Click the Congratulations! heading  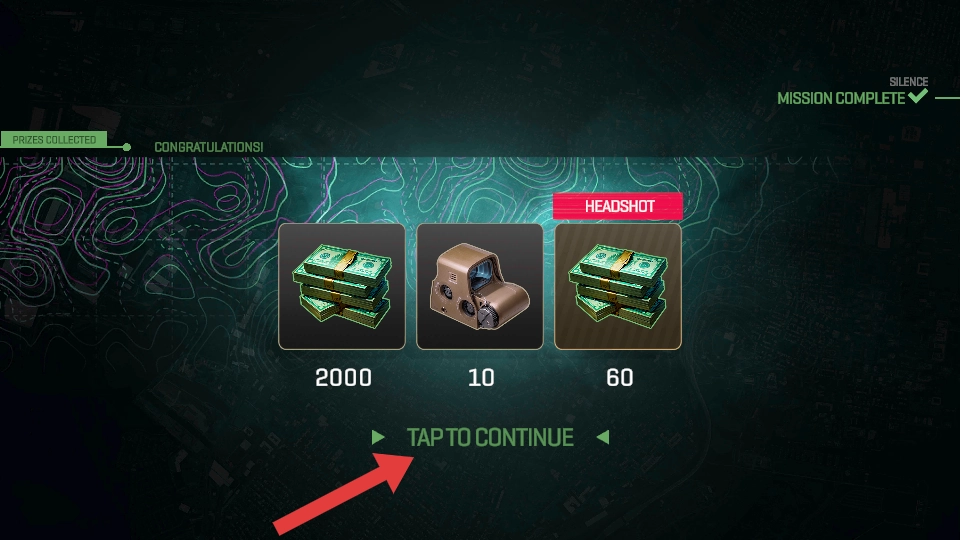point(209,147)
